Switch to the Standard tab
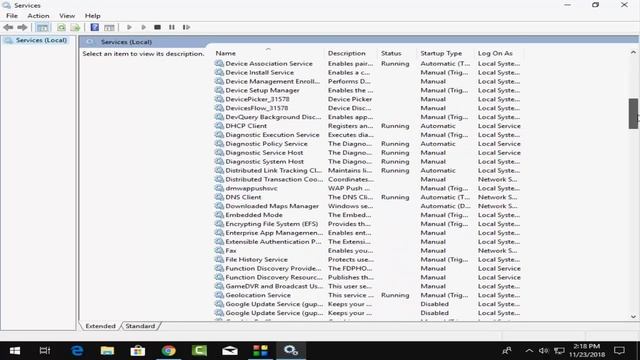This screenshot has height=360, width=640. (x=140, y=326)
